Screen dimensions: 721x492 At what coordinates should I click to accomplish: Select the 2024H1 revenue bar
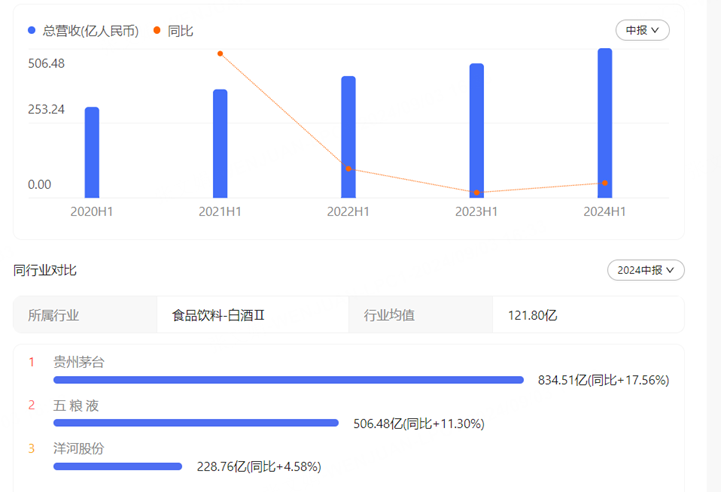[x=605, y=123]
